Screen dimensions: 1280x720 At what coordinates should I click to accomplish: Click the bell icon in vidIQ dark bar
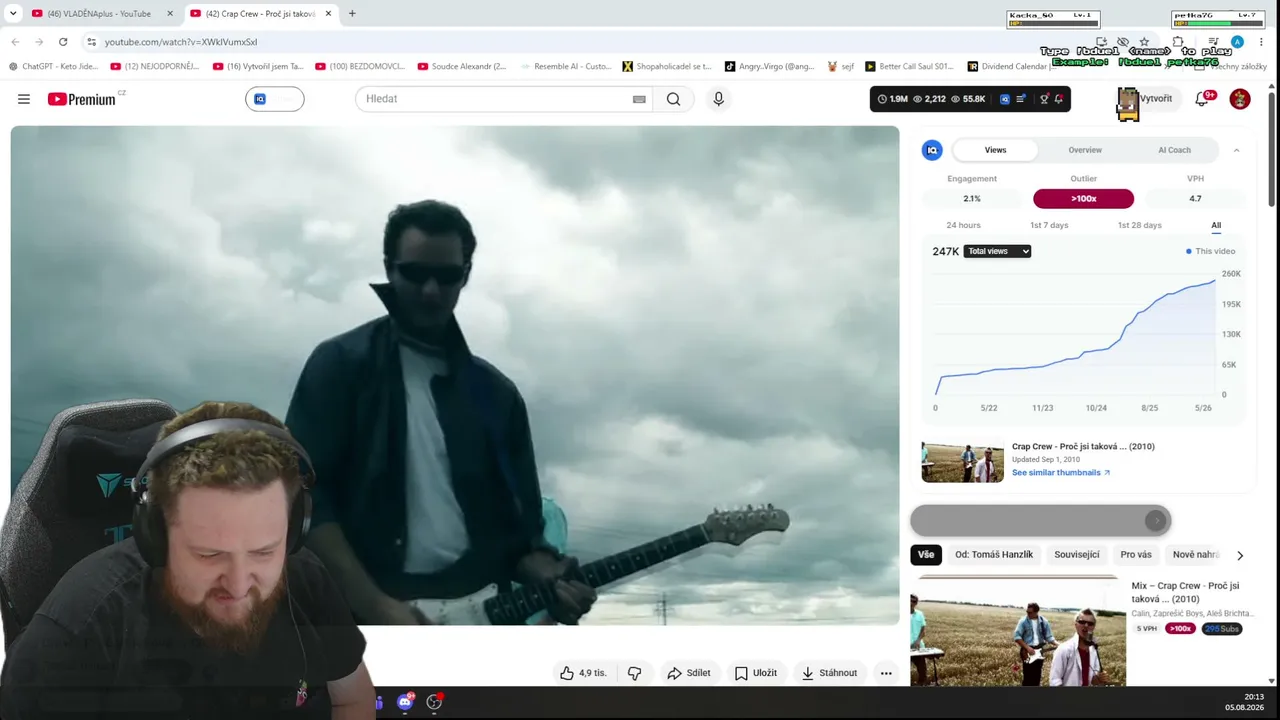(1058, 99)
